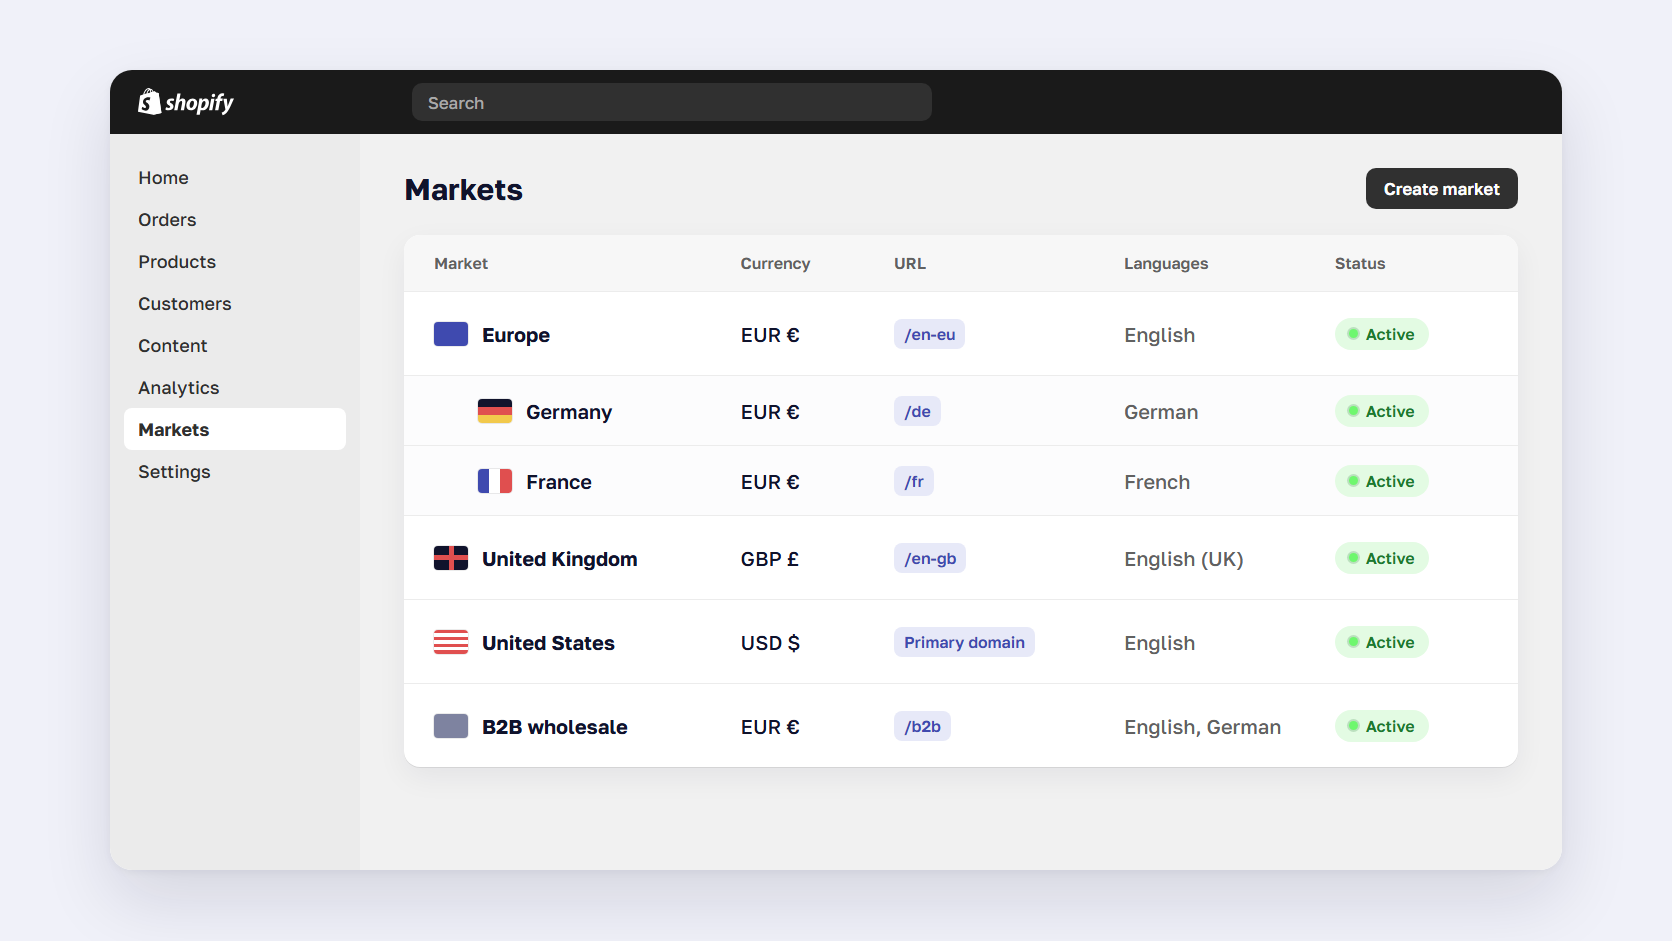Click the Active status of Europe
The image size is (1672, 941).
click(x=1381, y=334)
